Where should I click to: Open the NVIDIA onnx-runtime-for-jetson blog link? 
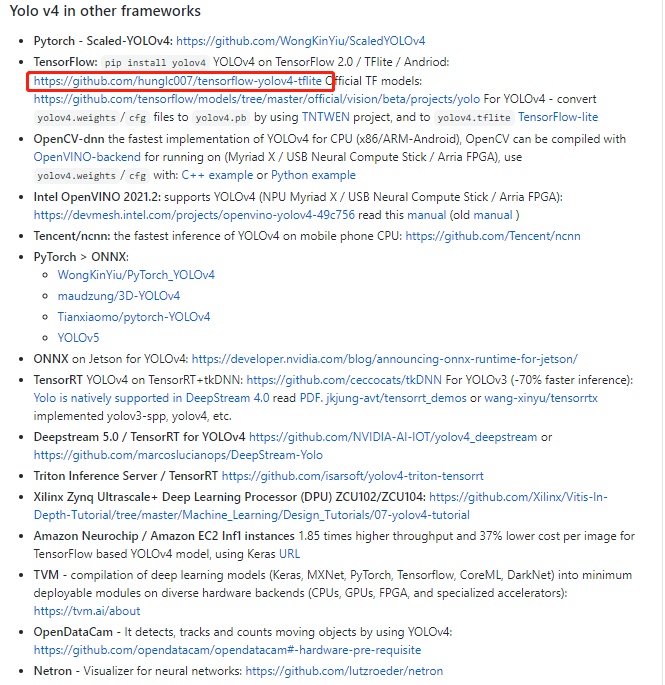pyautogui.click(x=384, y=359)
